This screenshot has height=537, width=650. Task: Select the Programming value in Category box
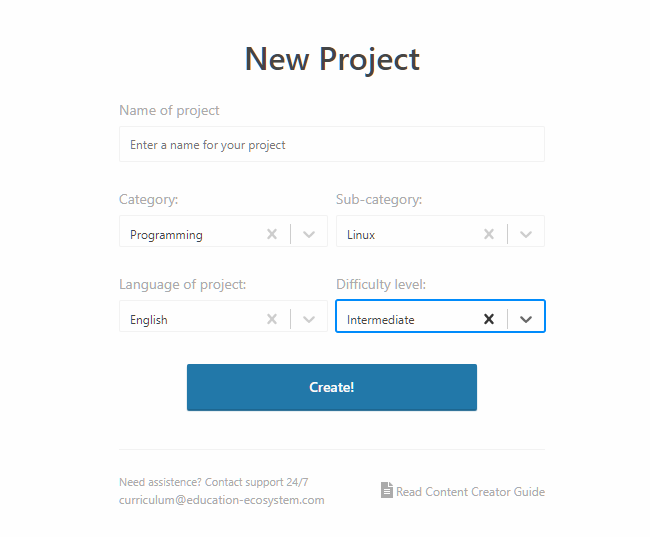pyautogui.click(x=166, y=235)
